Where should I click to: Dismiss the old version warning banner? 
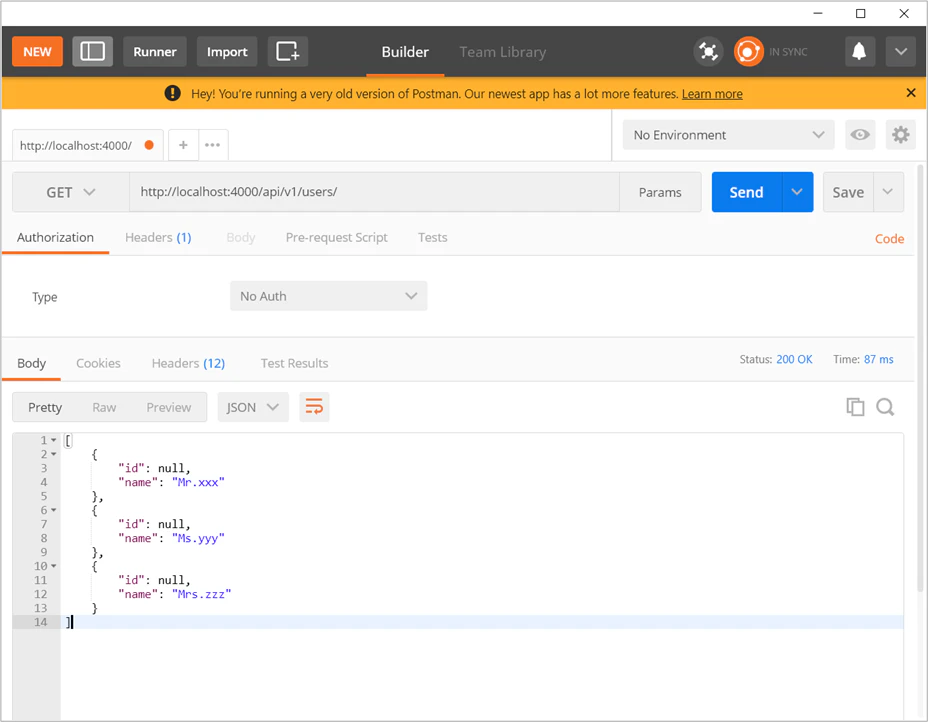click(x=911, y=92)
